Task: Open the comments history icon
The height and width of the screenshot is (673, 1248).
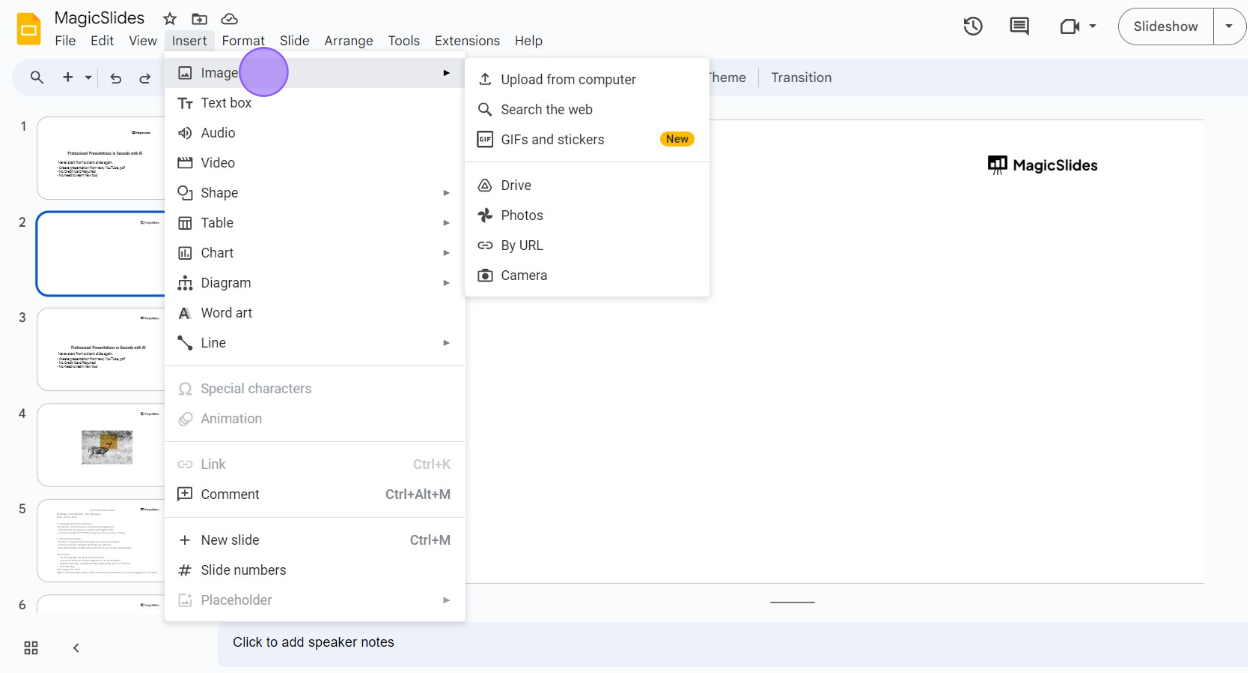Action: point(1019,27)
